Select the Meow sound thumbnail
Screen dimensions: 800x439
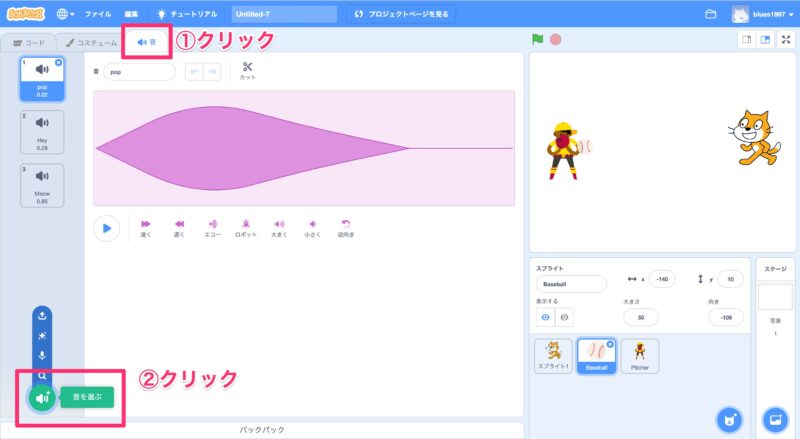click(x=42, y=186)
